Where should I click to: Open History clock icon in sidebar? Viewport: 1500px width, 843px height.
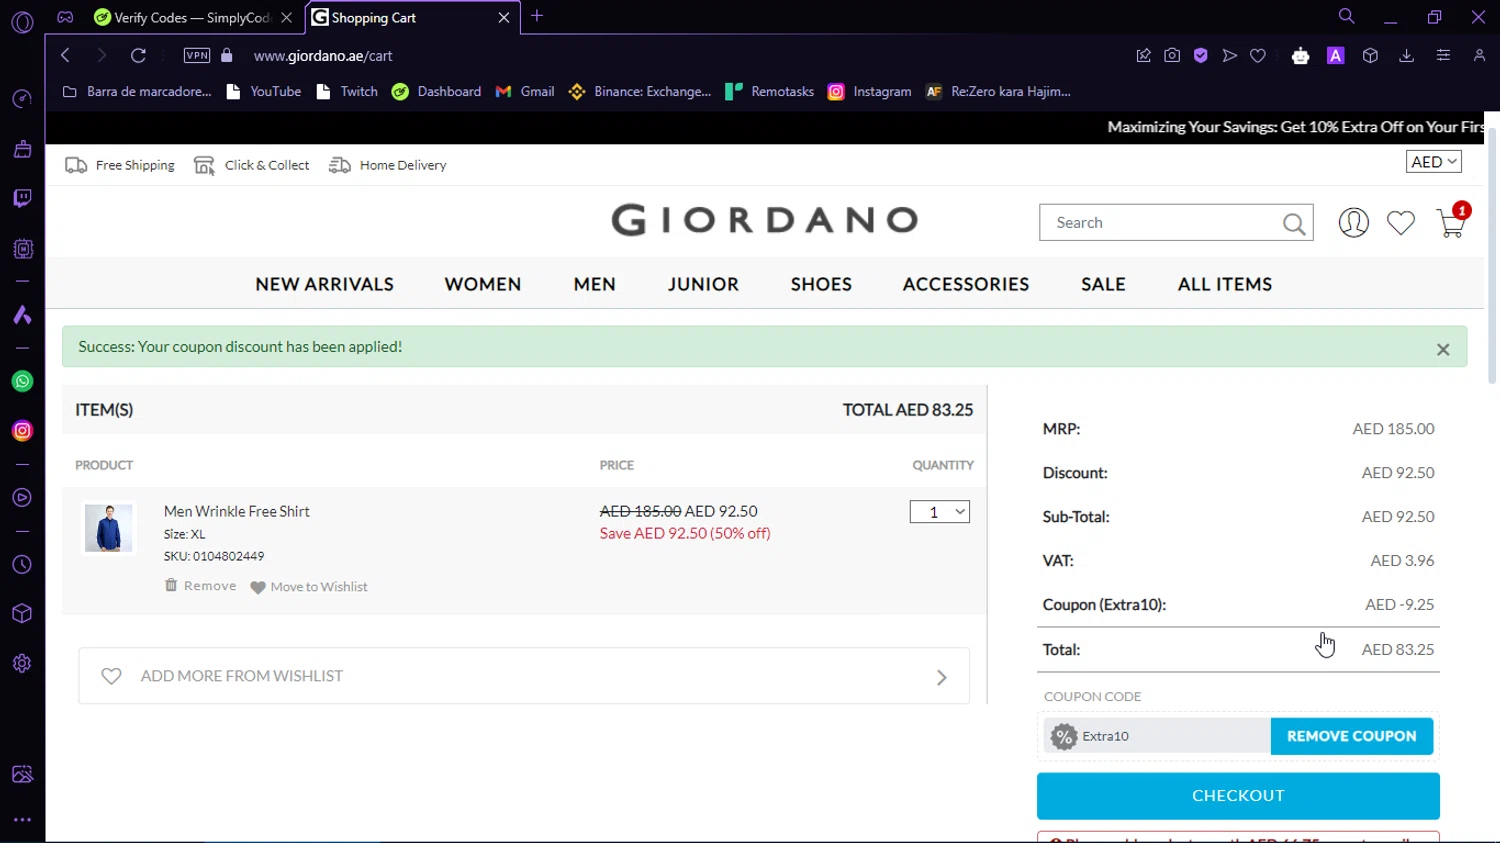click(x=22, y=565)
